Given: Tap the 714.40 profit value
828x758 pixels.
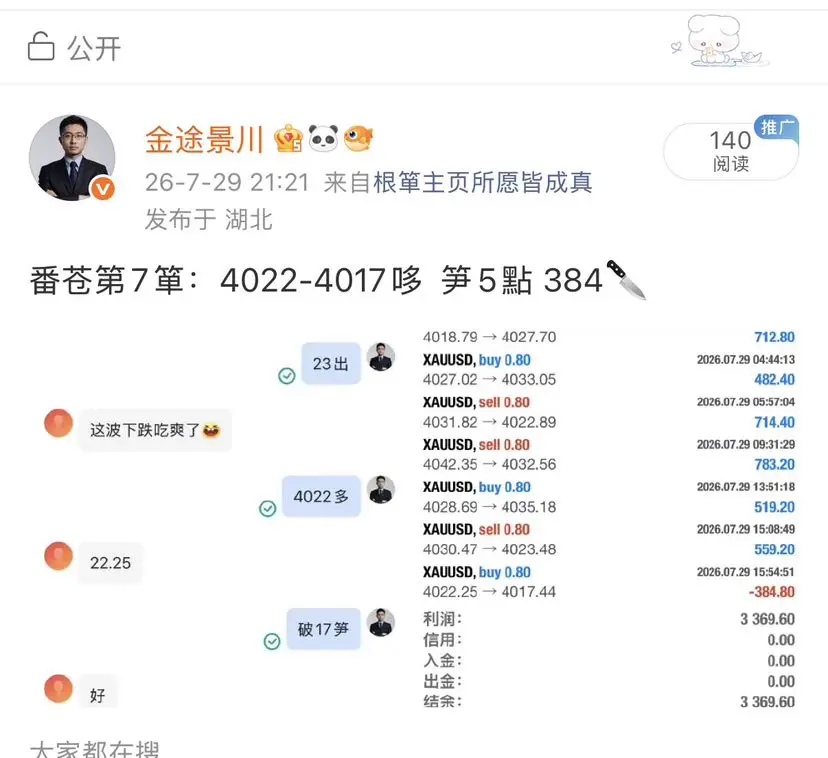Looking at the screenshot, I should pyautogui.click(x=774, y=422).
